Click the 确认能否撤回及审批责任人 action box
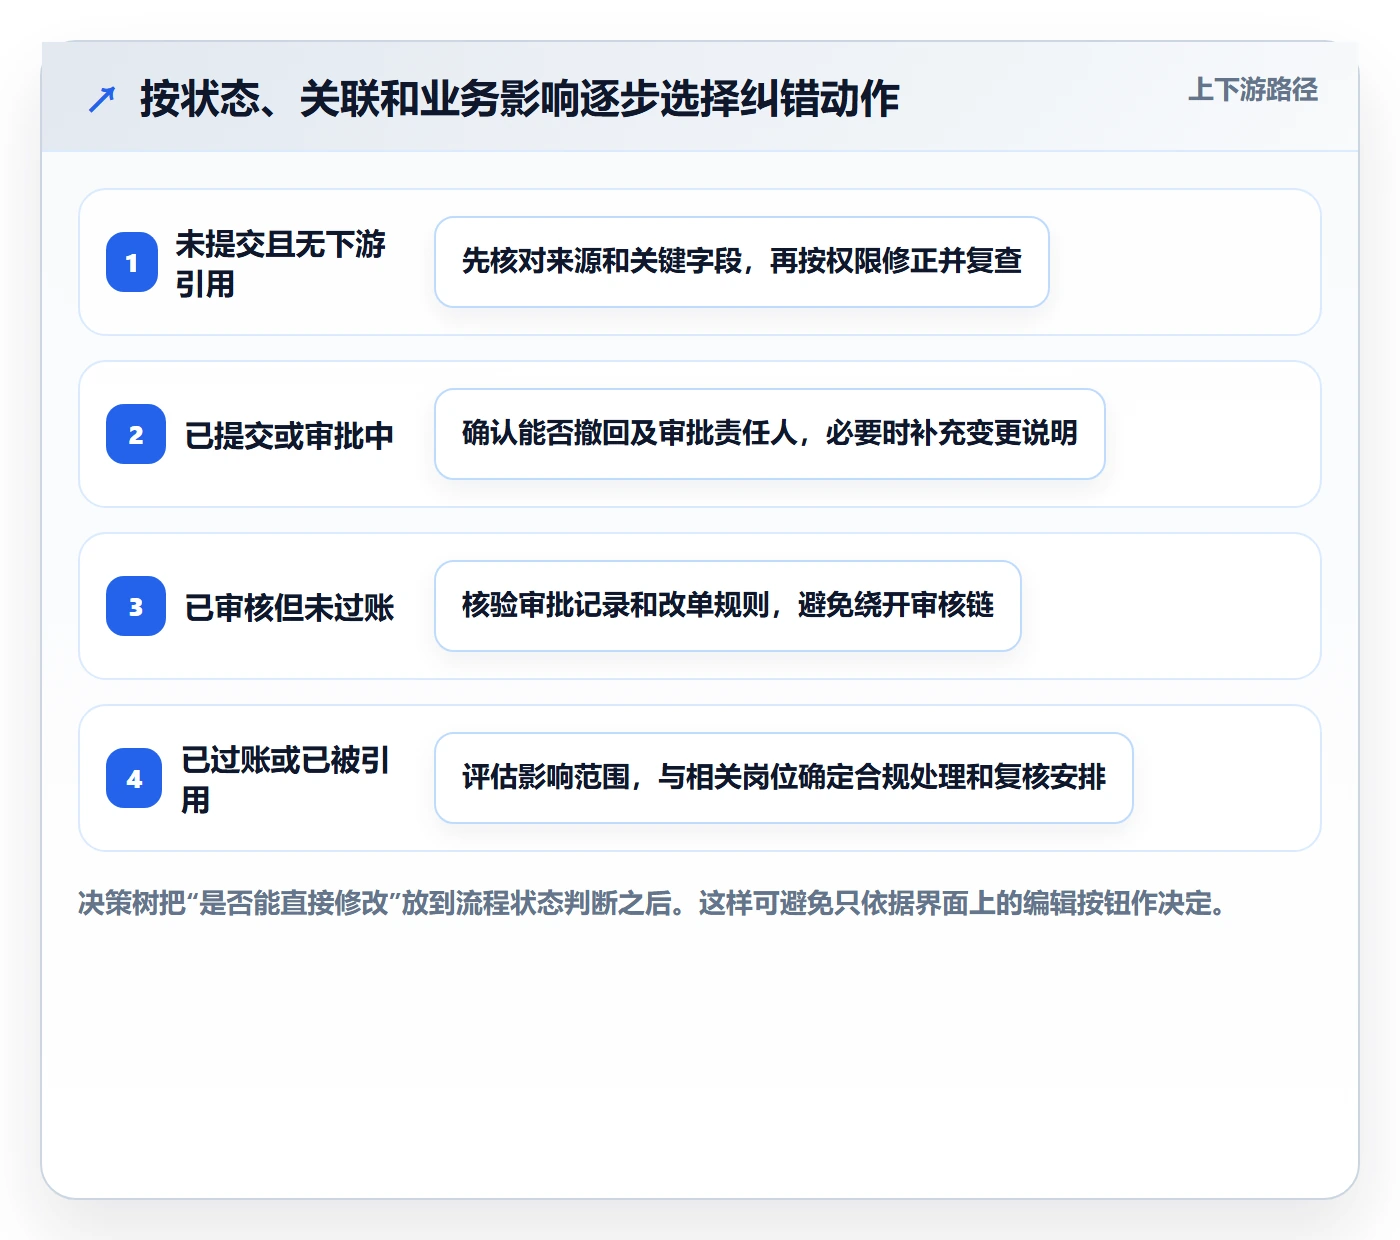 pos(770,434)
